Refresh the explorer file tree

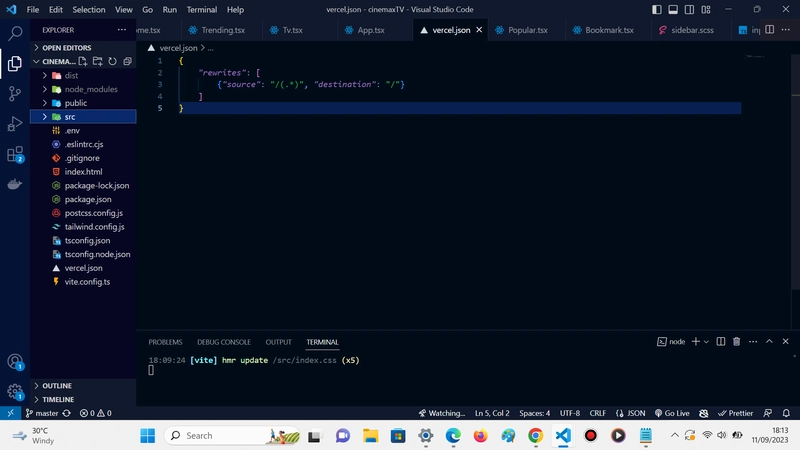pyautogui.click(x=112, y=61)
